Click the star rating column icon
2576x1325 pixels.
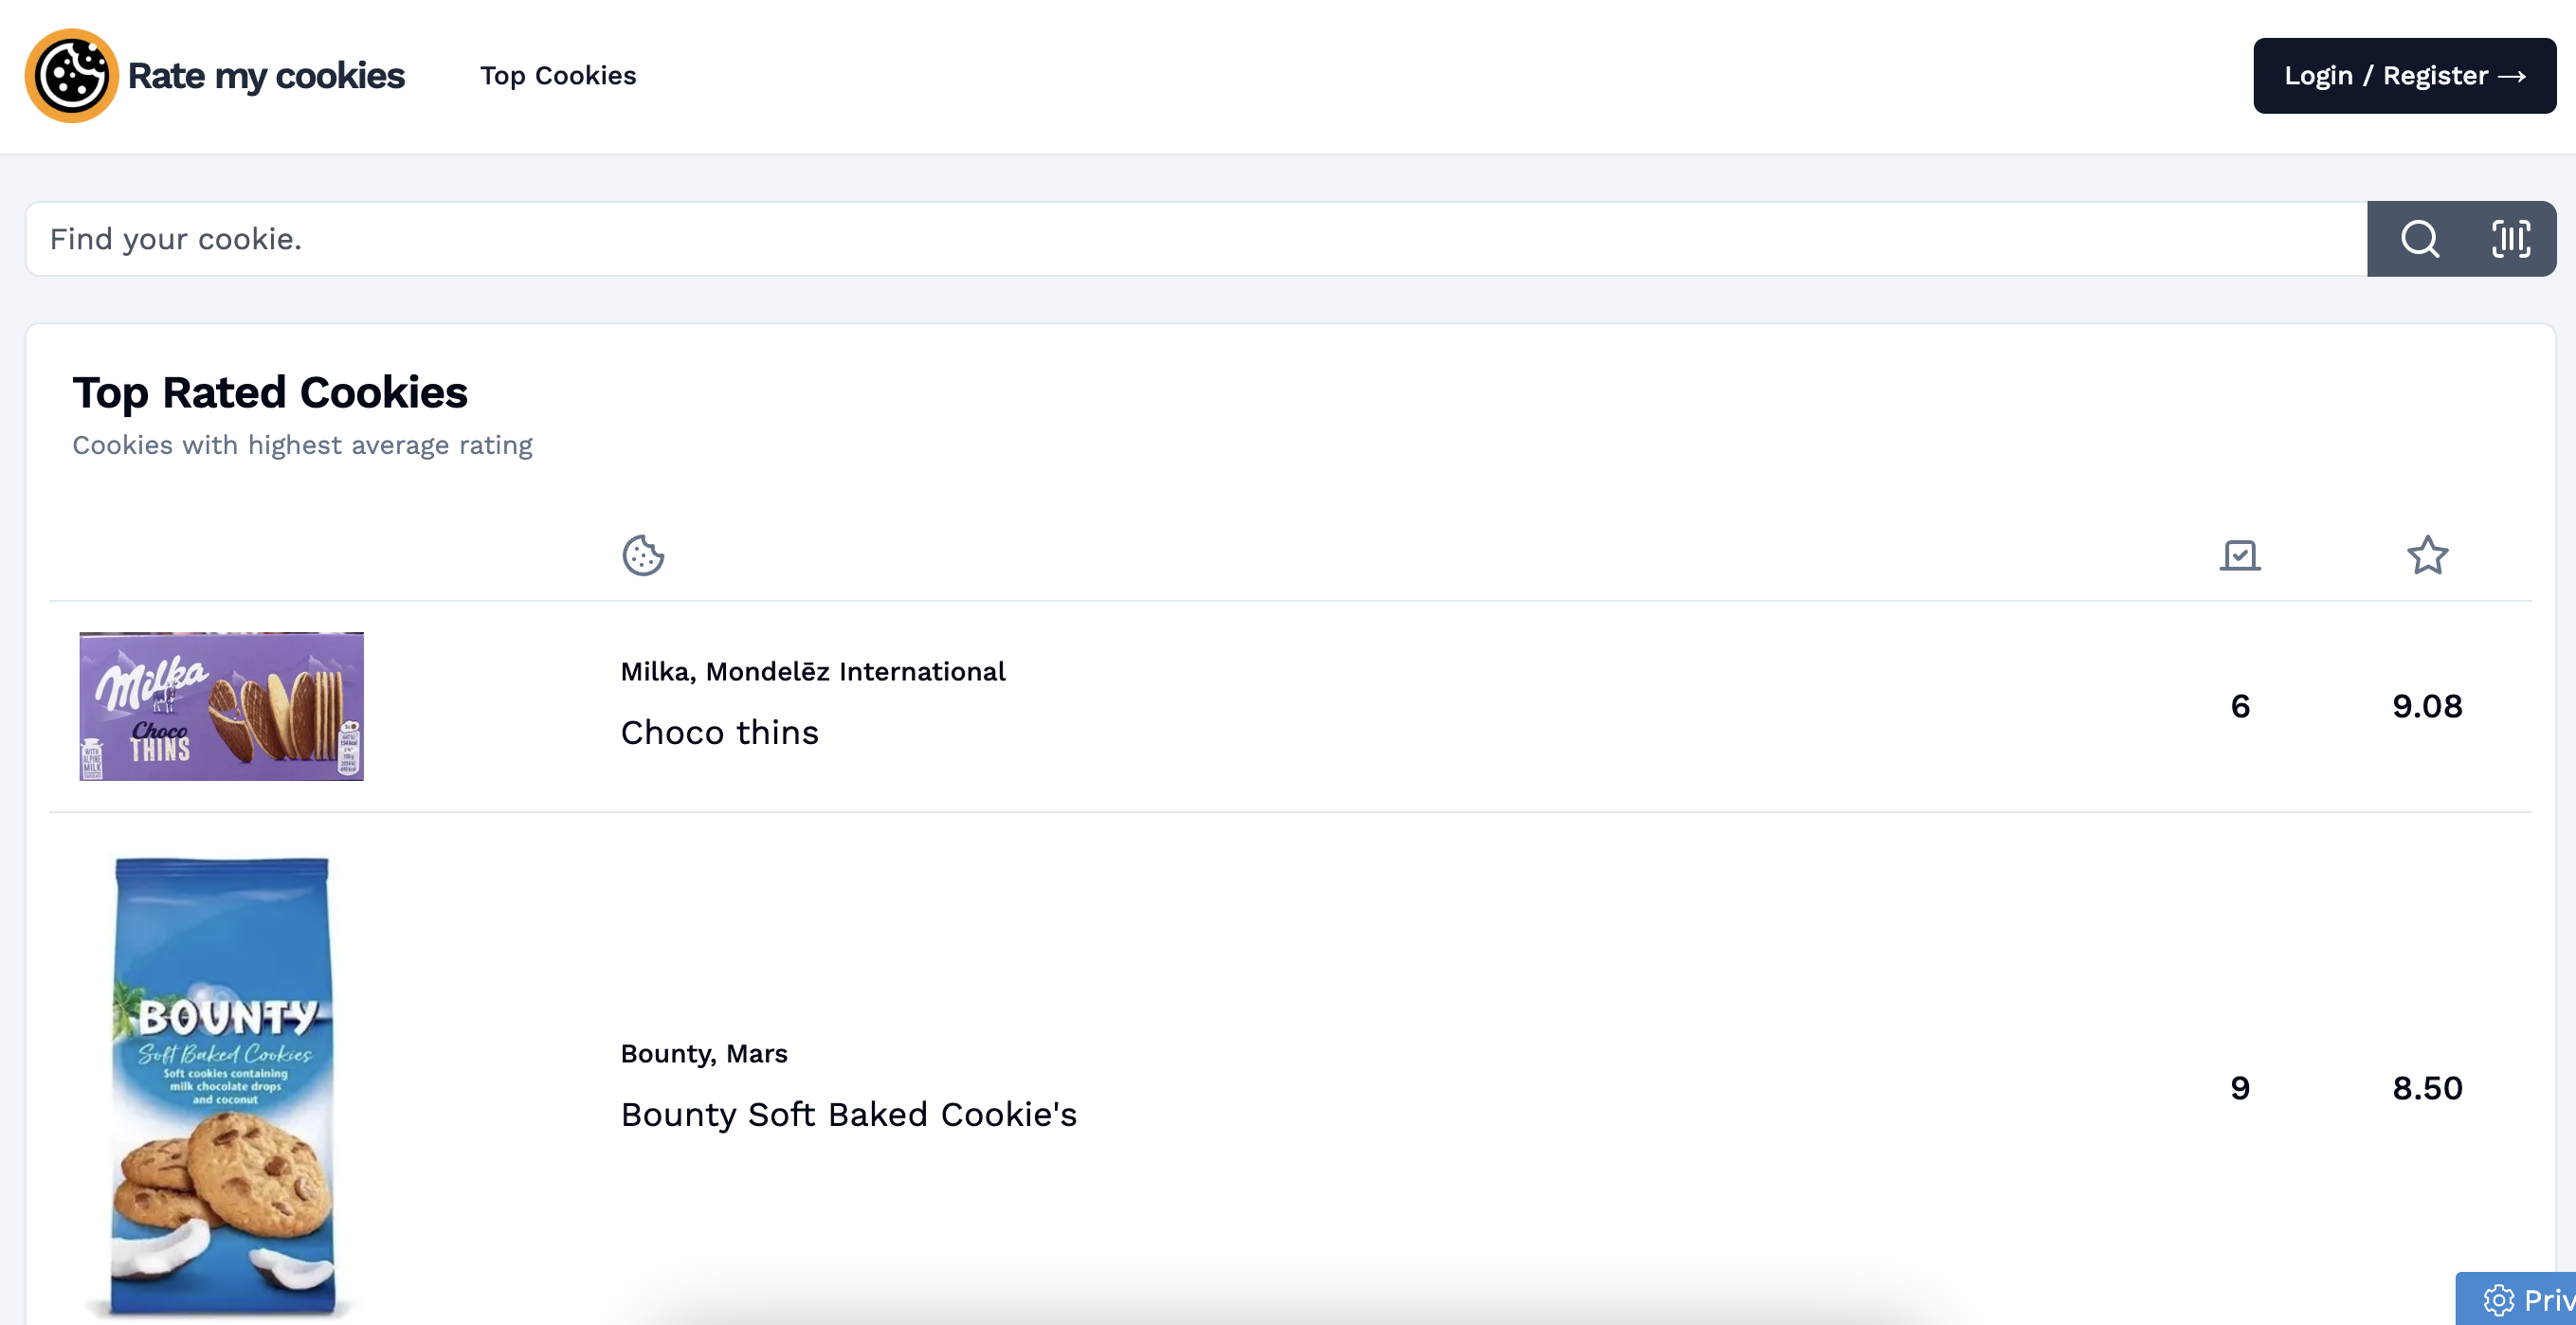[2427, 555]
